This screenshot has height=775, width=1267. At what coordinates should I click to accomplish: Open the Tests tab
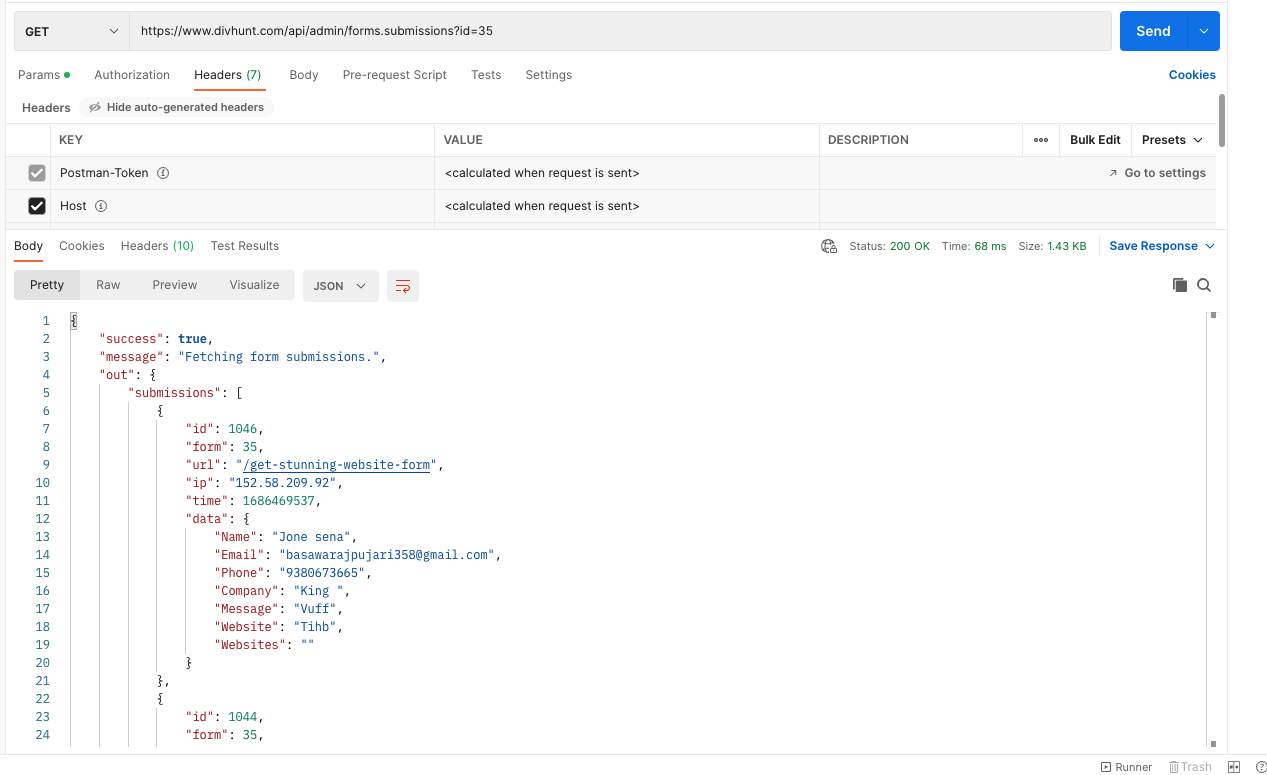(x=486, y=75)
